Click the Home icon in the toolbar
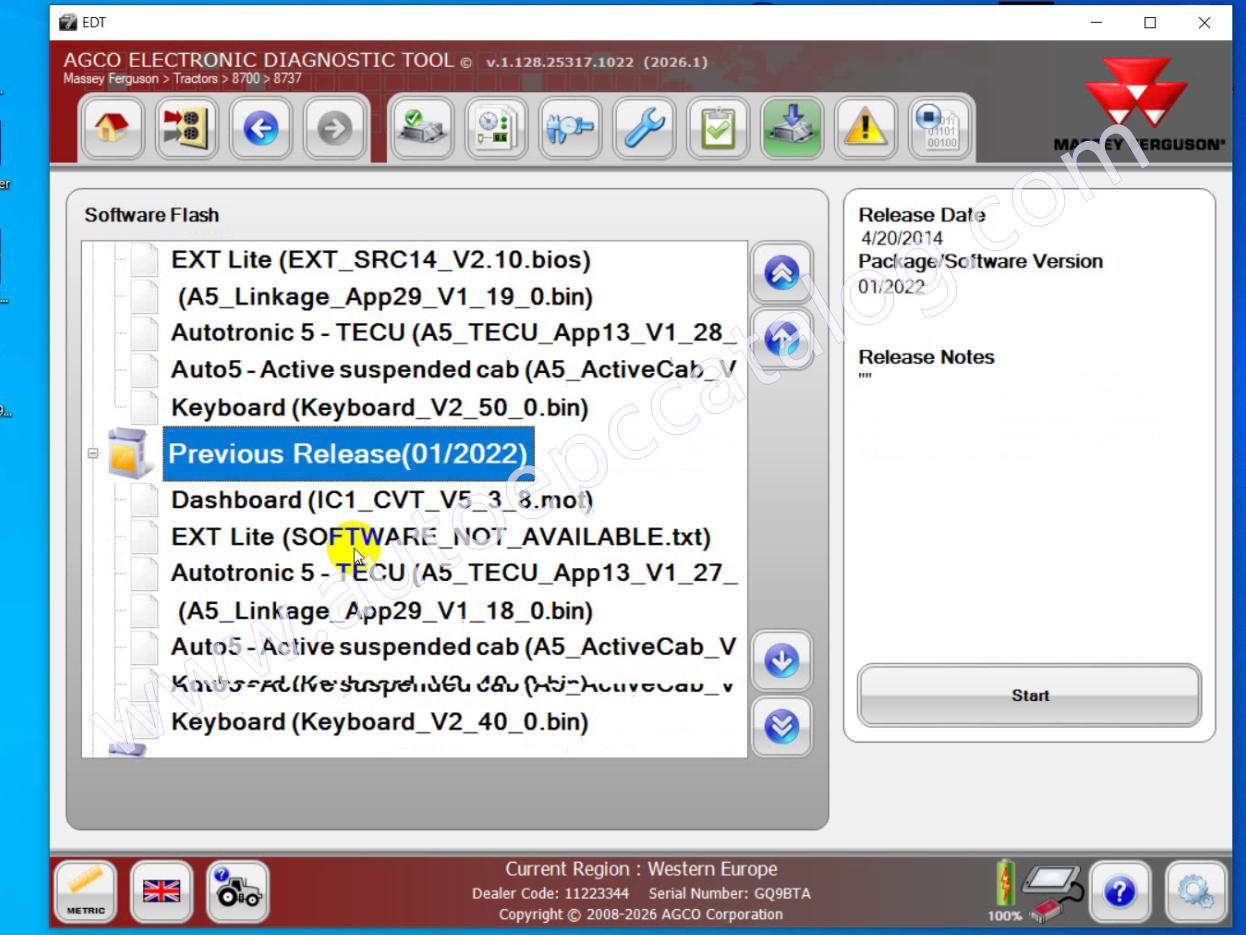 pos(112,128)
